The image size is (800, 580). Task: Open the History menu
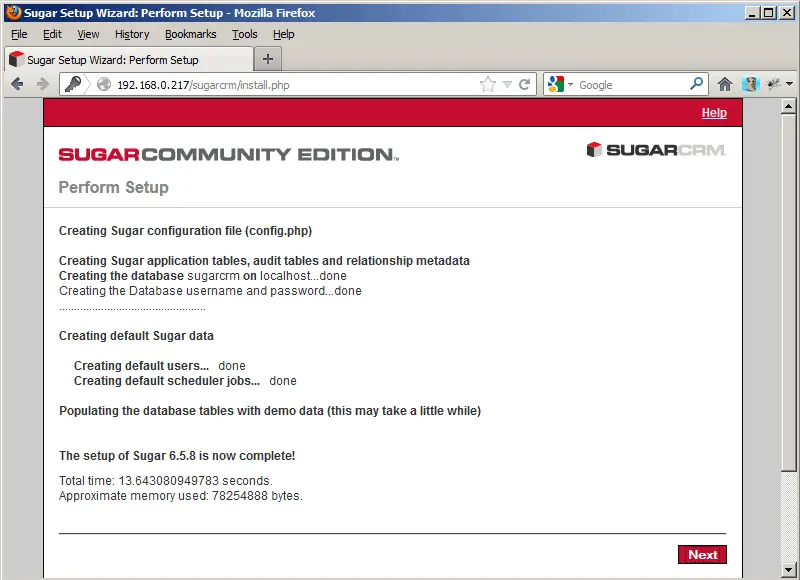tap(132, 34)
